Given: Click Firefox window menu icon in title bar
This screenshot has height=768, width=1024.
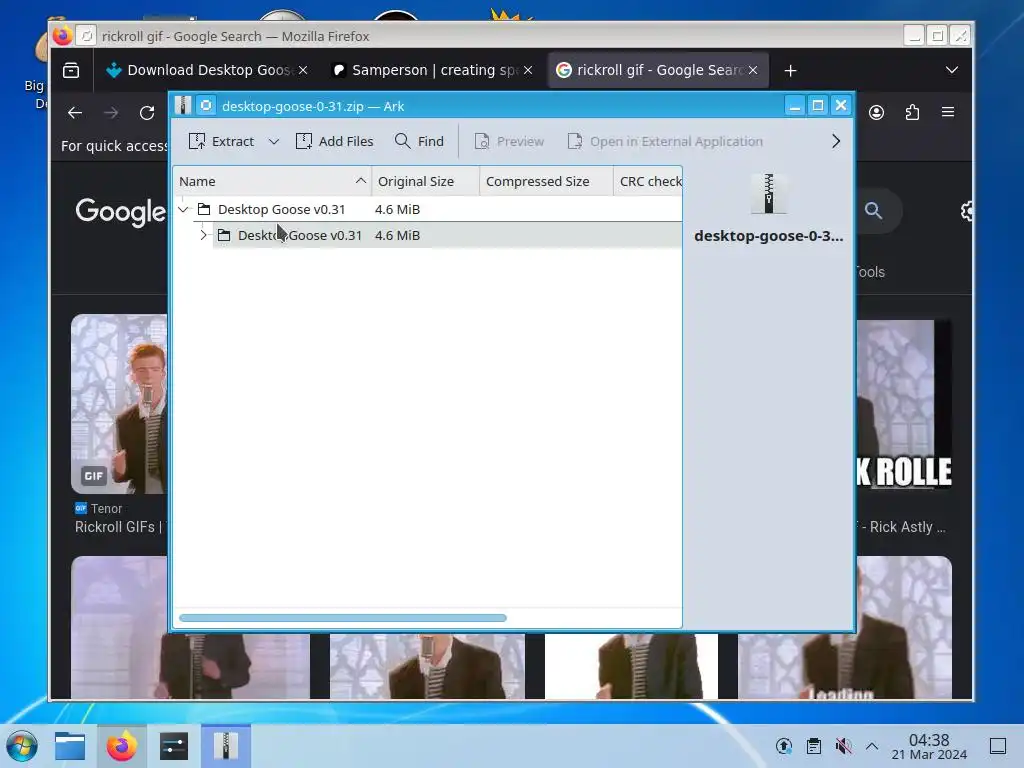Looking at the screenshot, I should coord(63,35).
